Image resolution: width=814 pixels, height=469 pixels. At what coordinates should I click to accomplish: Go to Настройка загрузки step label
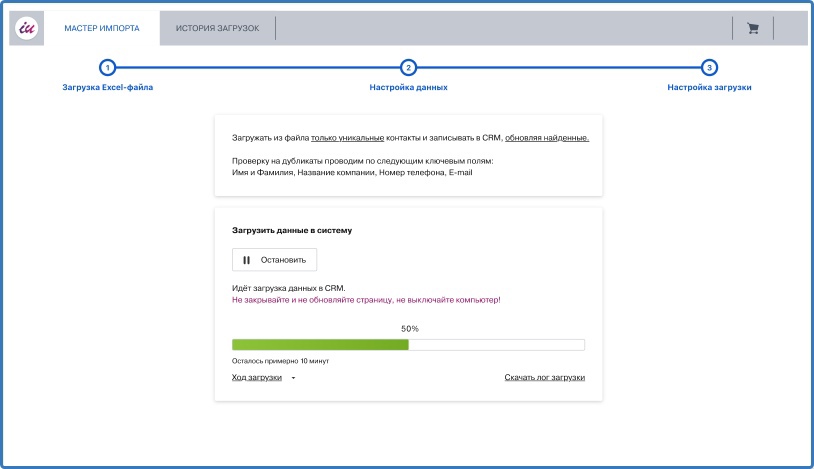point(709,87)
